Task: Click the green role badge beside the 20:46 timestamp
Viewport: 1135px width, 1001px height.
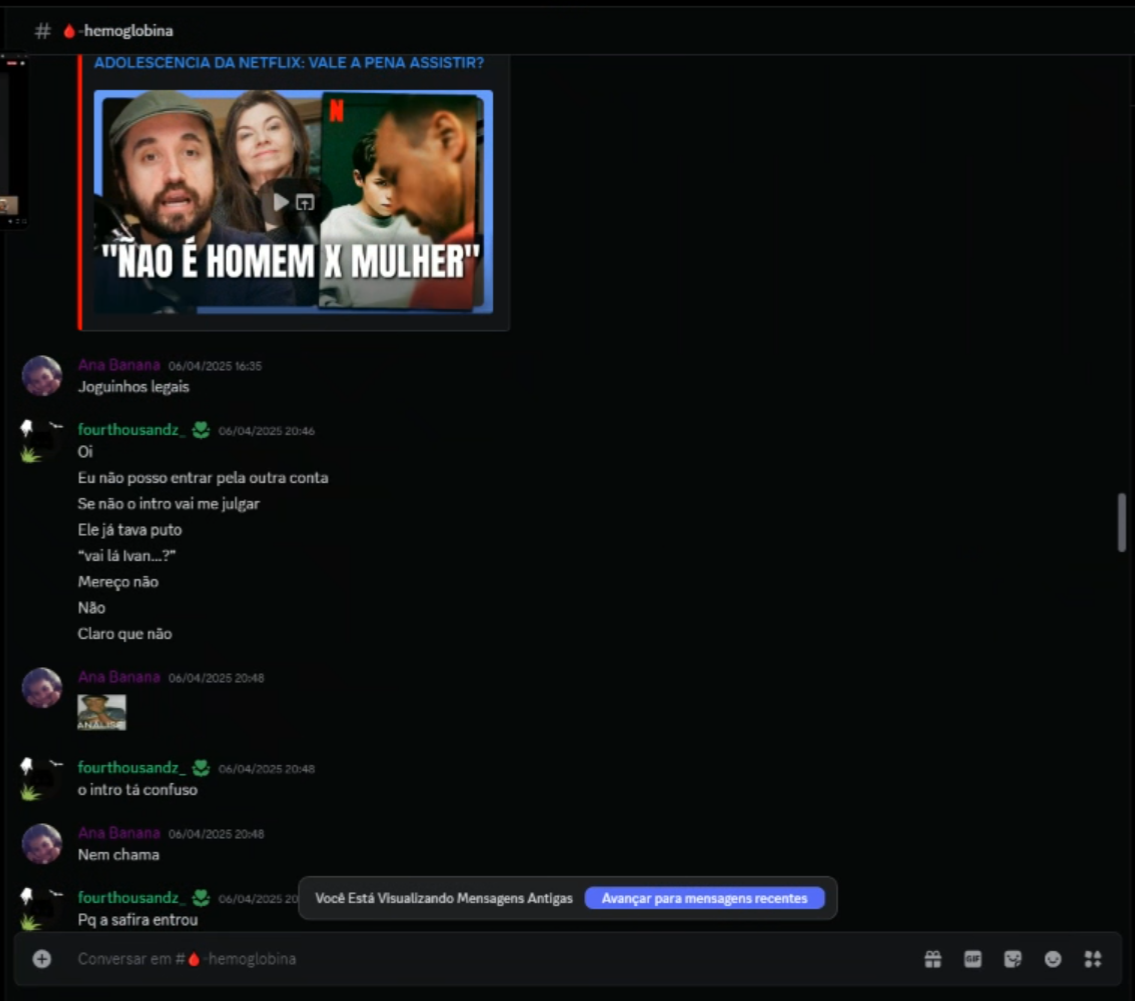Action: coord(201,430)
